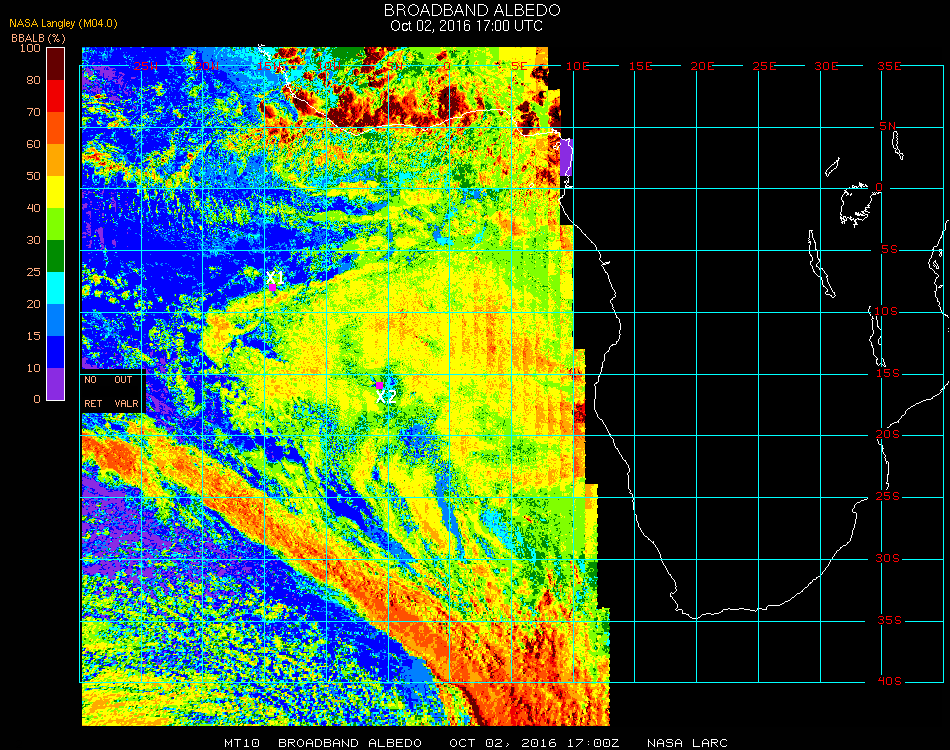The height and width of the screenshot is (750, 950).
Task: Click the '10S' latitude label
Action: point(886,311)
